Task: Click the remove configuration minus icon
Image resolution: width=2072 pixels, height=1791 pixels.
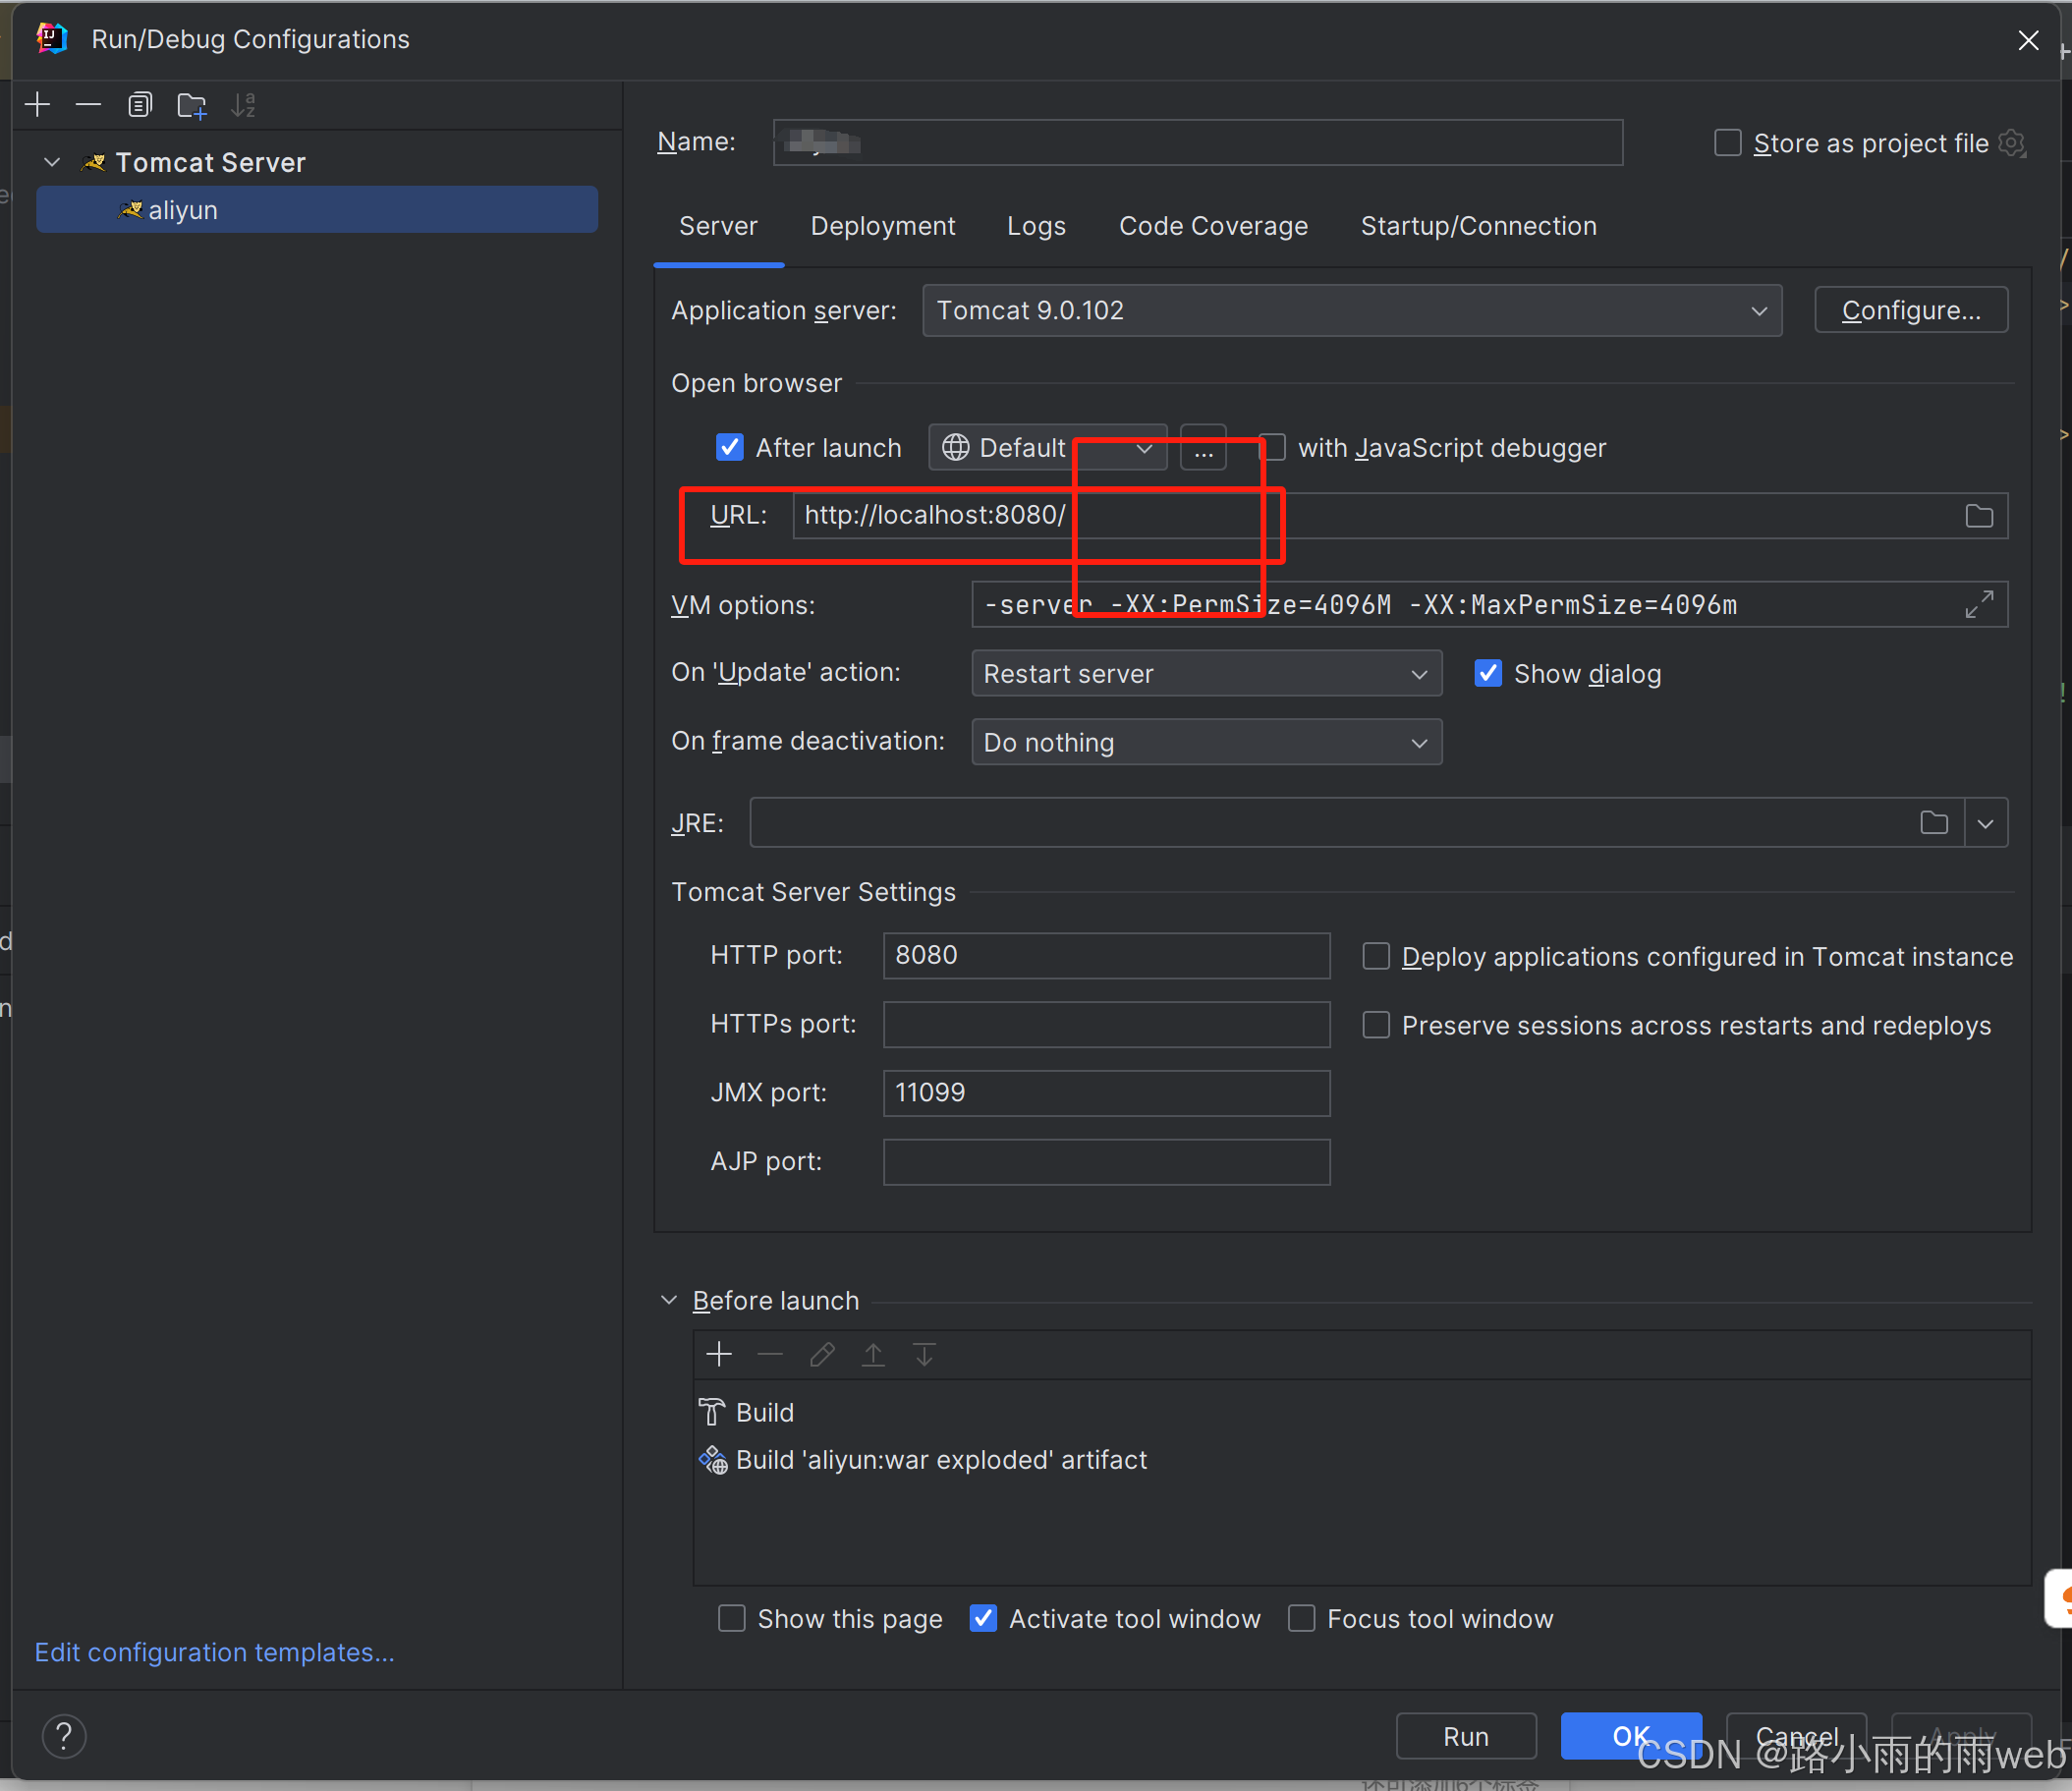Action: [x=89, y=105]
